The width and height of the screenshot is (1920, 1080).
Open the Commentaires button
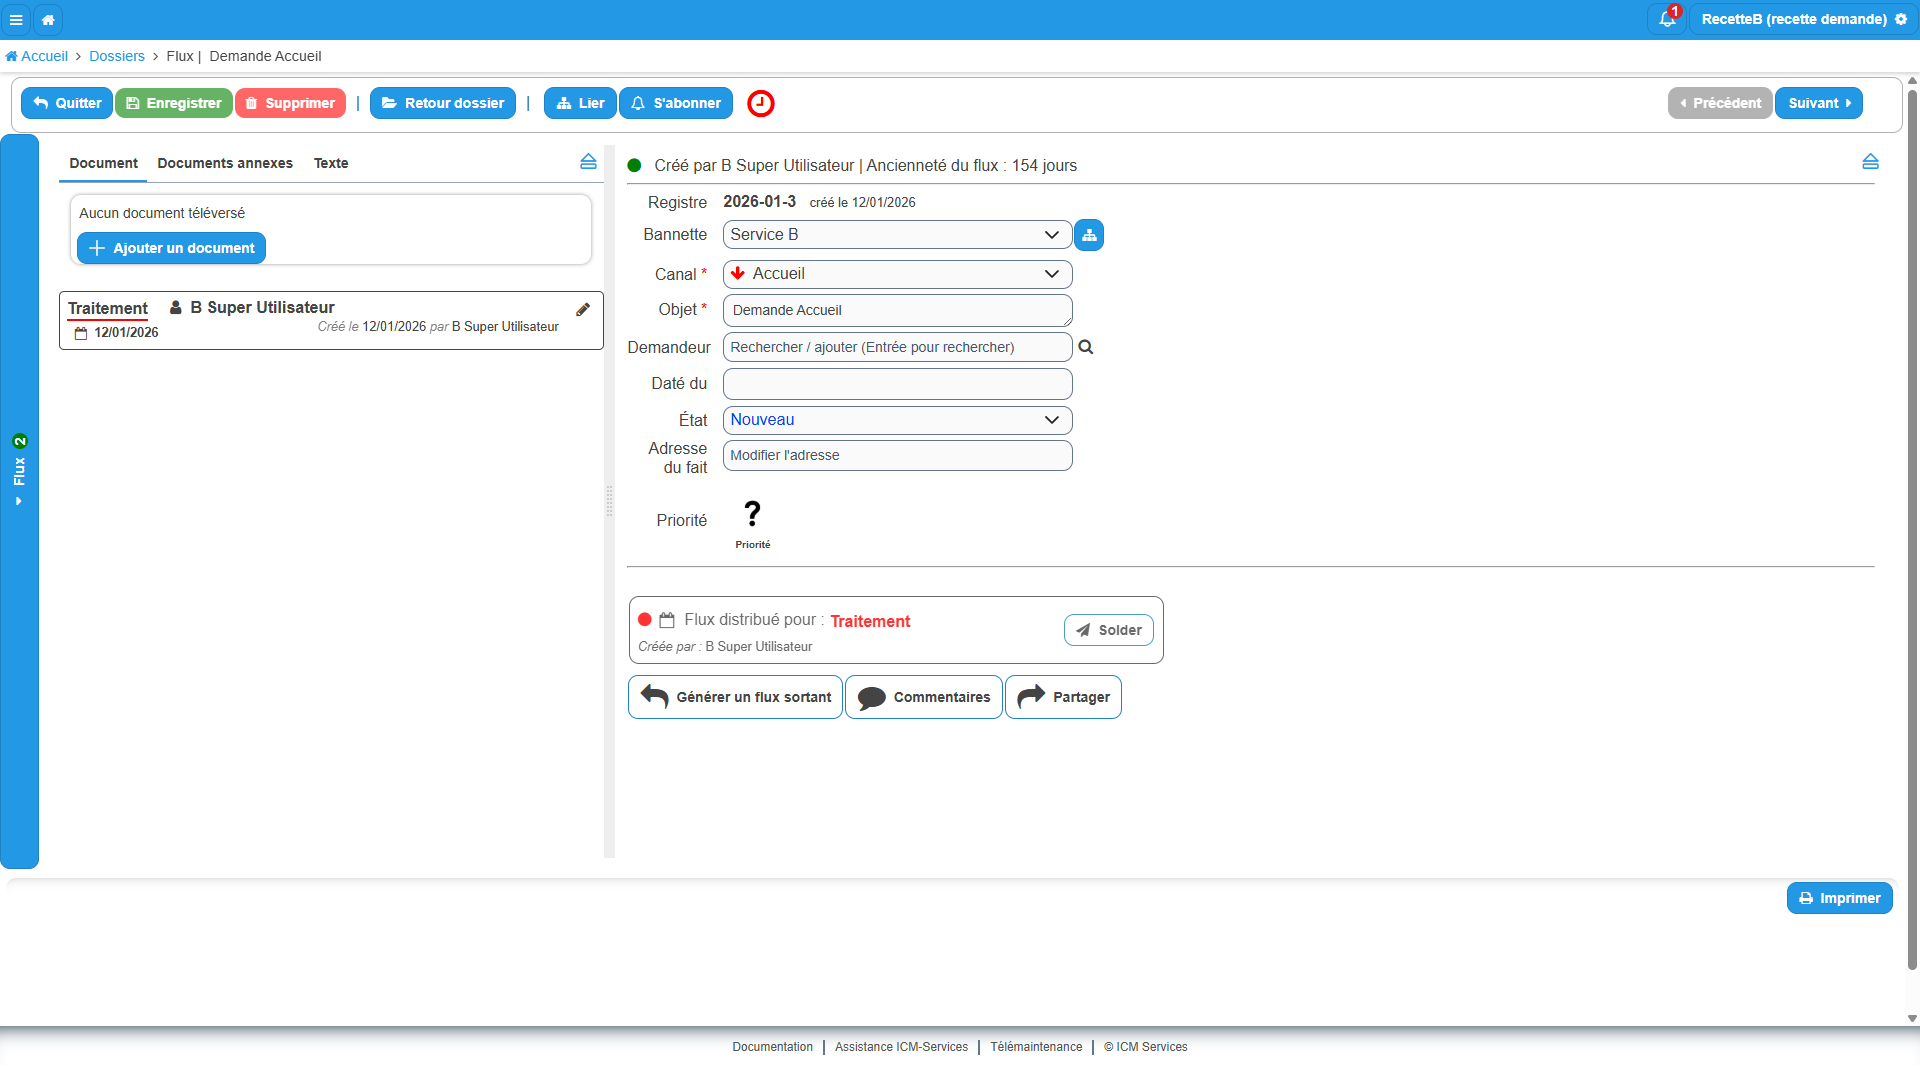coord(924,697)
